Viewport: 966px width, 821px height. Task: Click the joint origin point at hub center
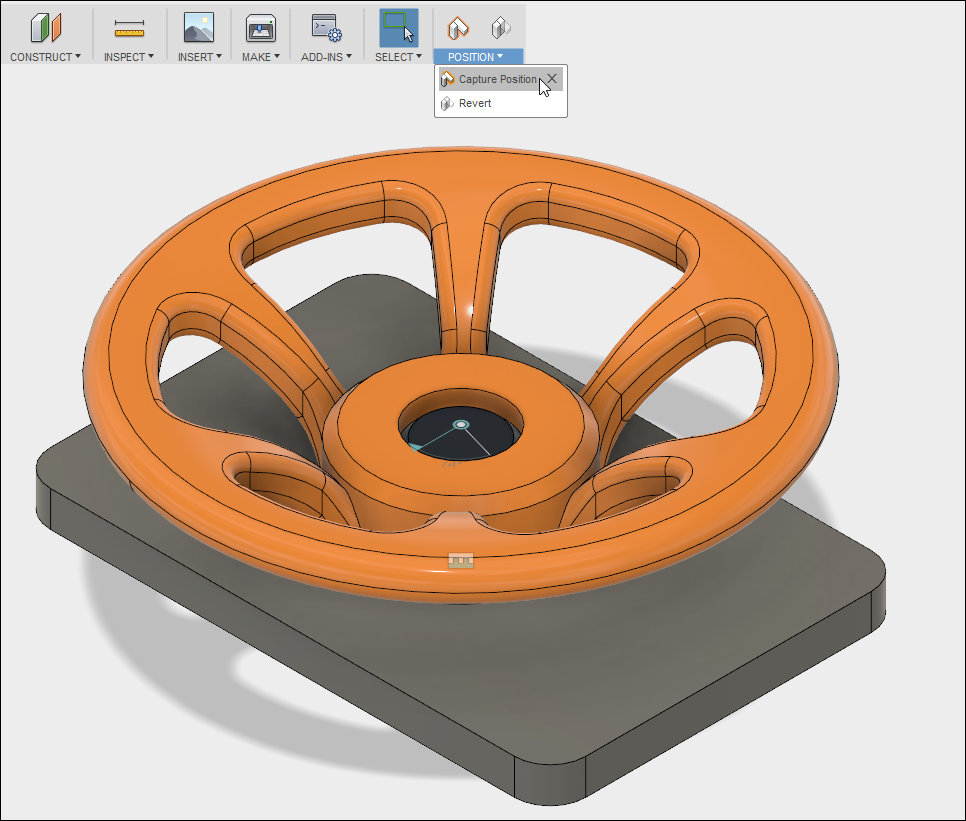click(460, 425)
